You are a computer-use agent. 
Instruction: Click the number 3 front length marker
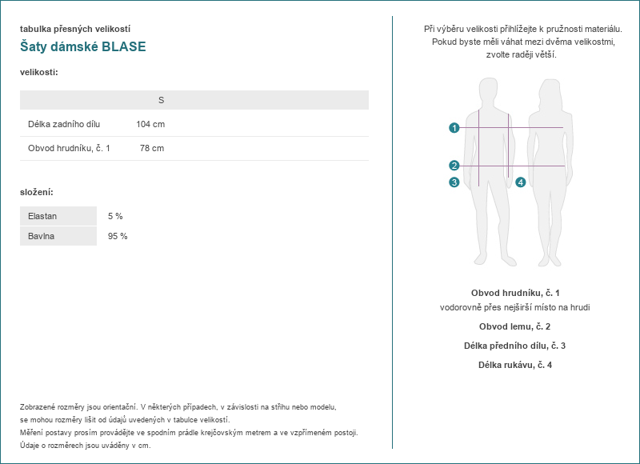tap(454, 182)
